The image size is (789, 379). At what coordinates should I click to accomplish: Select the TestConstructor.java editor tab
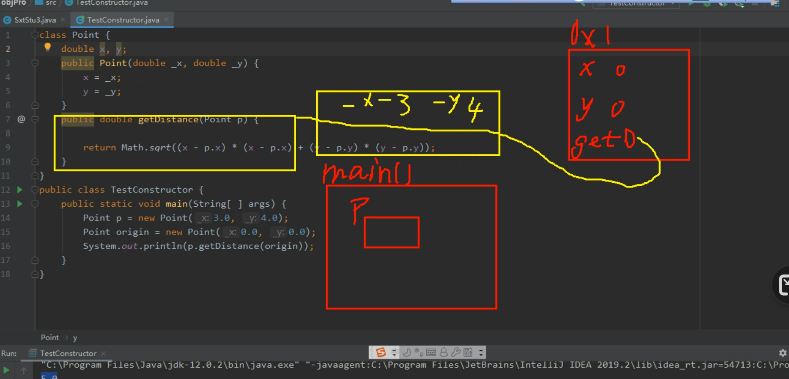[x=118, y=20]
